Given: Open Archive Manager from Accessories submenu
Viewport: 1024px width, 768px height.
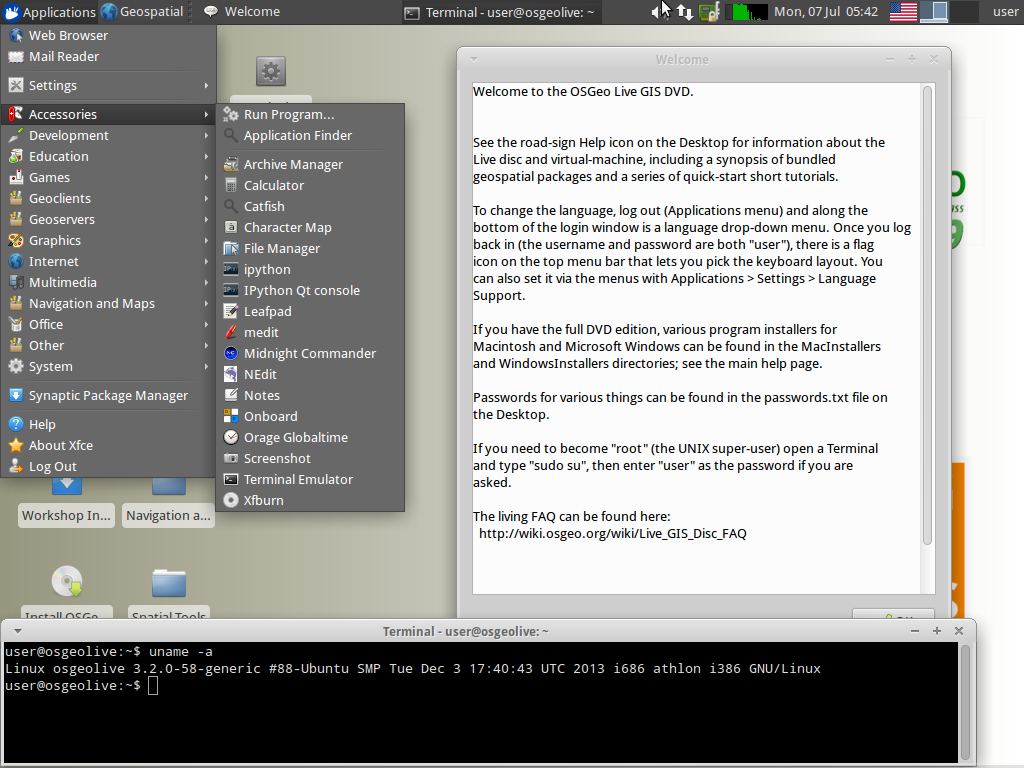Looking at the screenshot, I should pyautogui.click(x=310, y=165).
